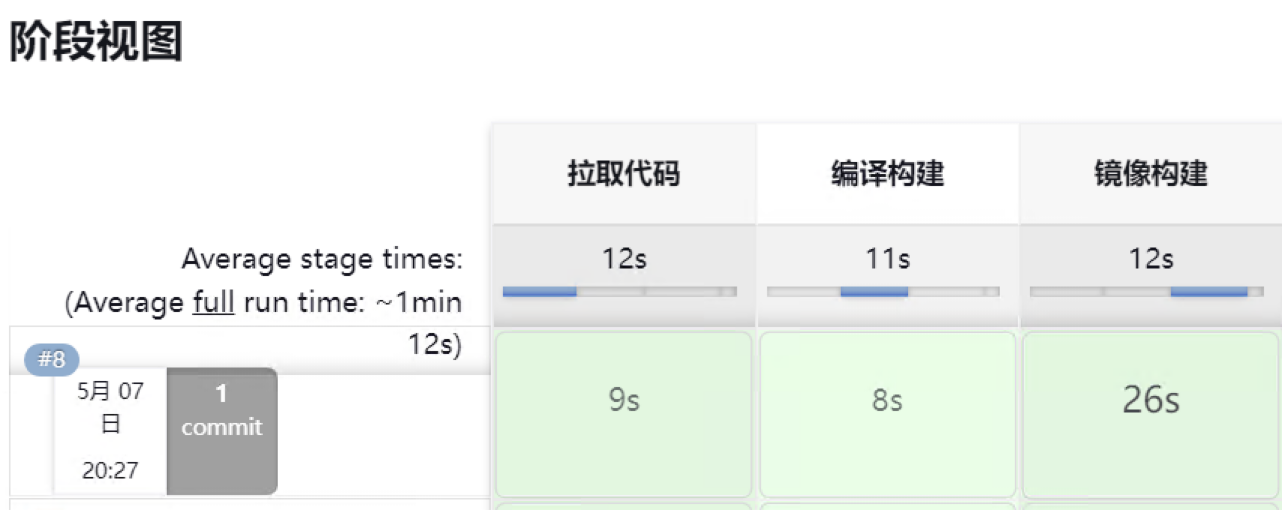Click 12s average time under 镜像构建
The image size is (1282, 510).
tap(1150, 259)
